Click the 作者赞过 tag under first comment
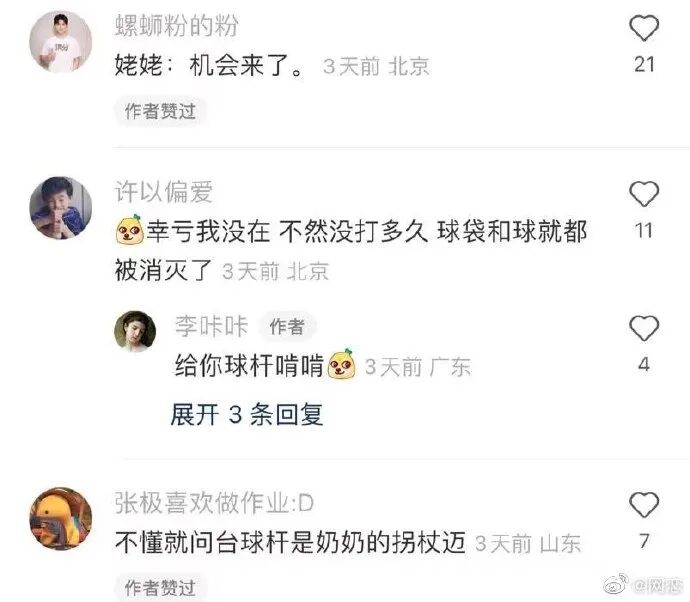690x602 pixels. (x=160, y=111)
